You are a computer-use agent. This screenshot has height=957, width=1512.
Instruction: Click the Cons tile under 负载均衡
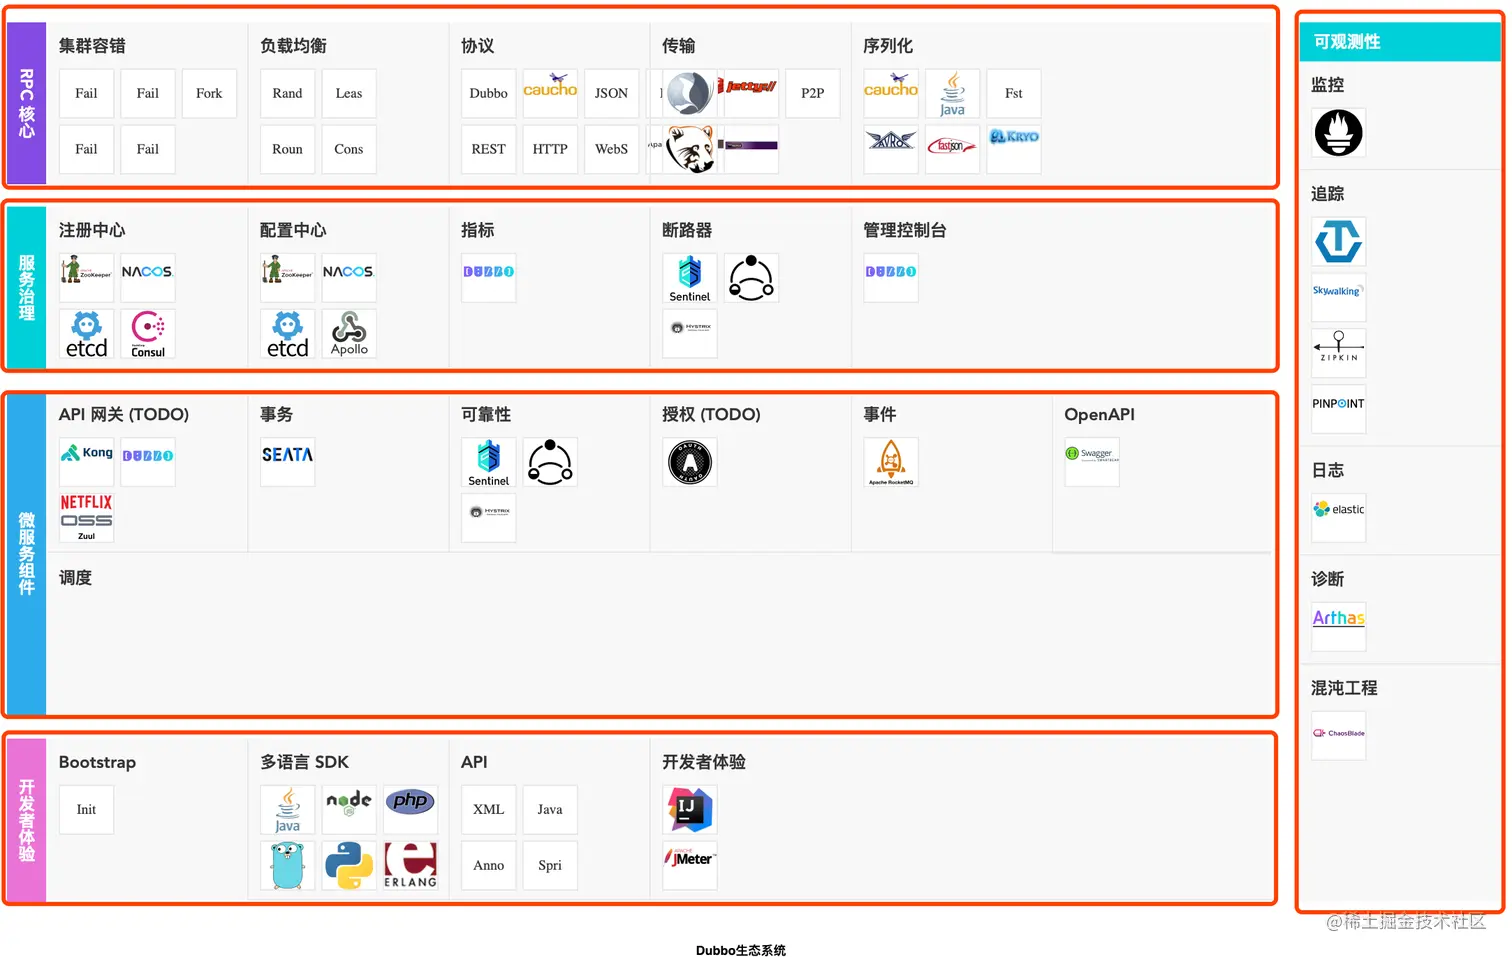(x=349, y=150)
